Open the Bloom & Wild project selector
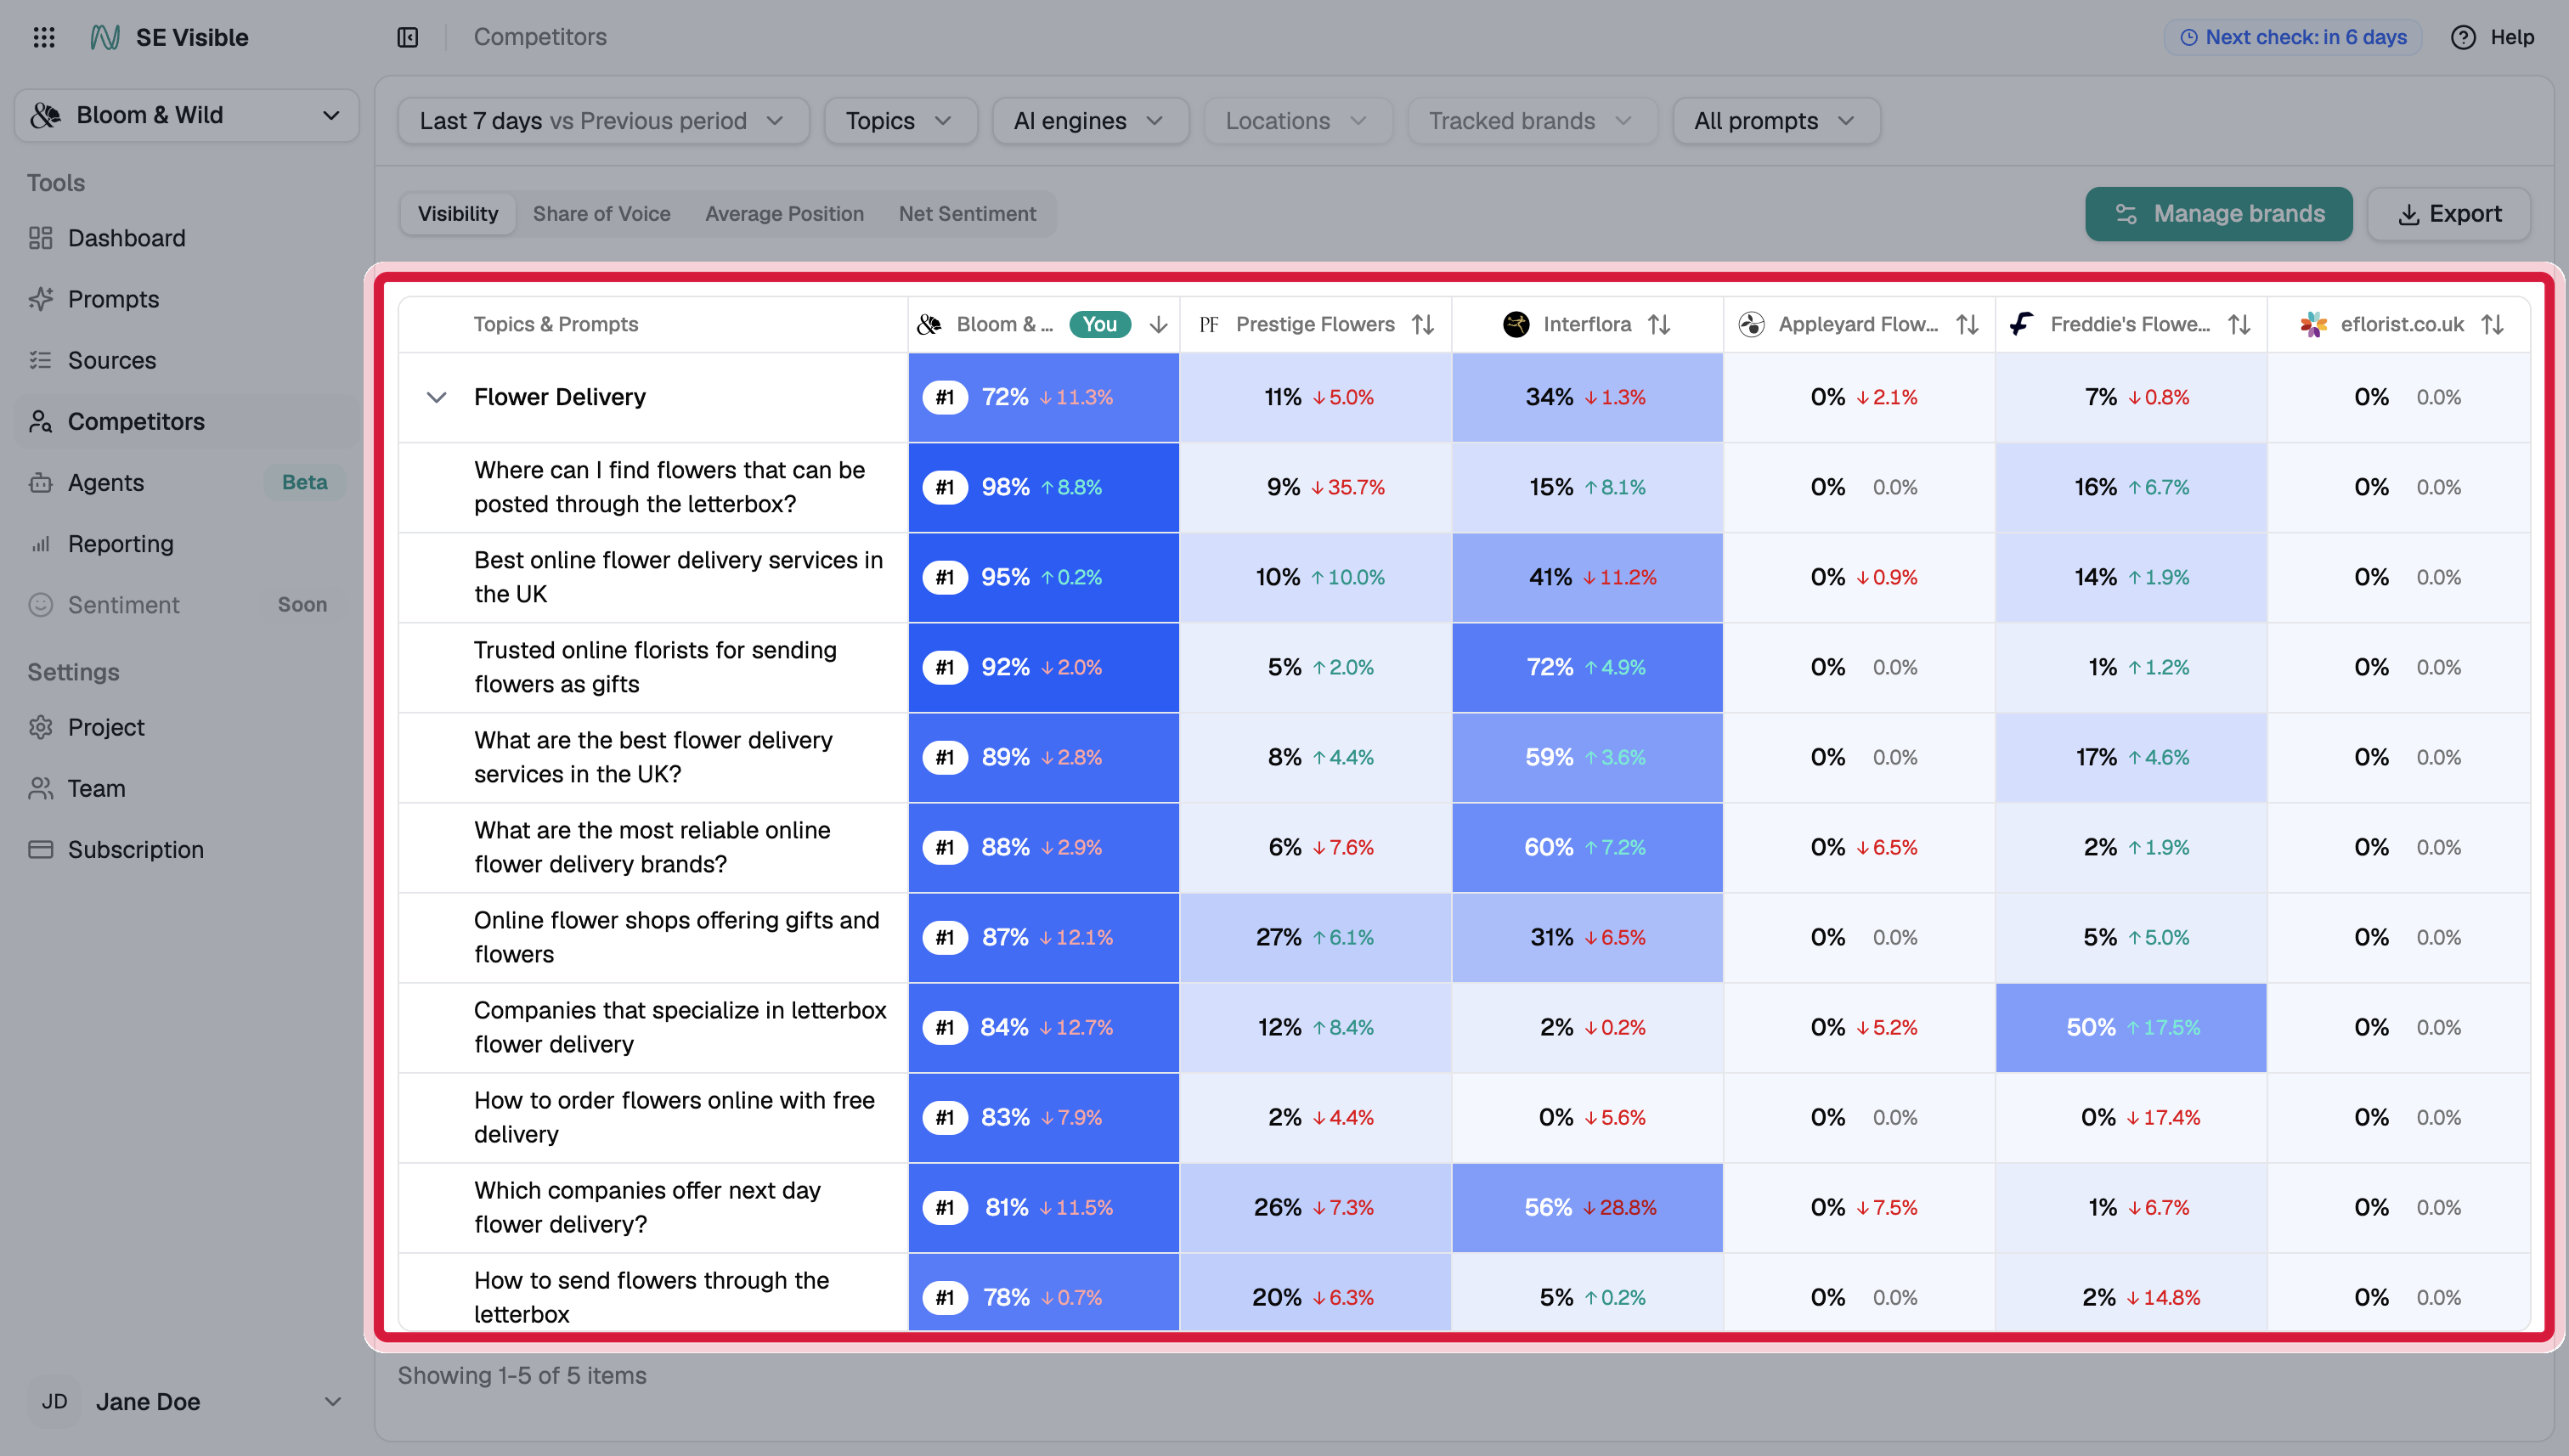 187,115
